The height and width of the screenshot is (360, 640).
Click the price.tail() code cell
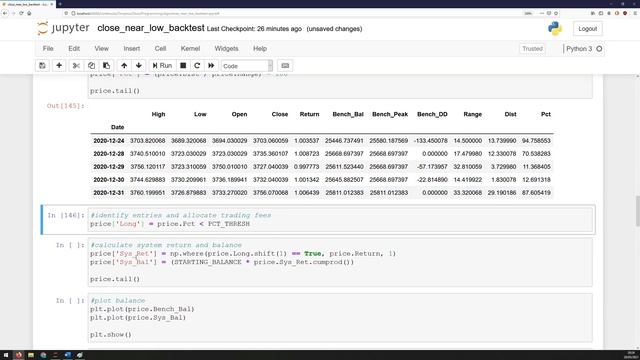pyautogui.click(x=340, y=87)
